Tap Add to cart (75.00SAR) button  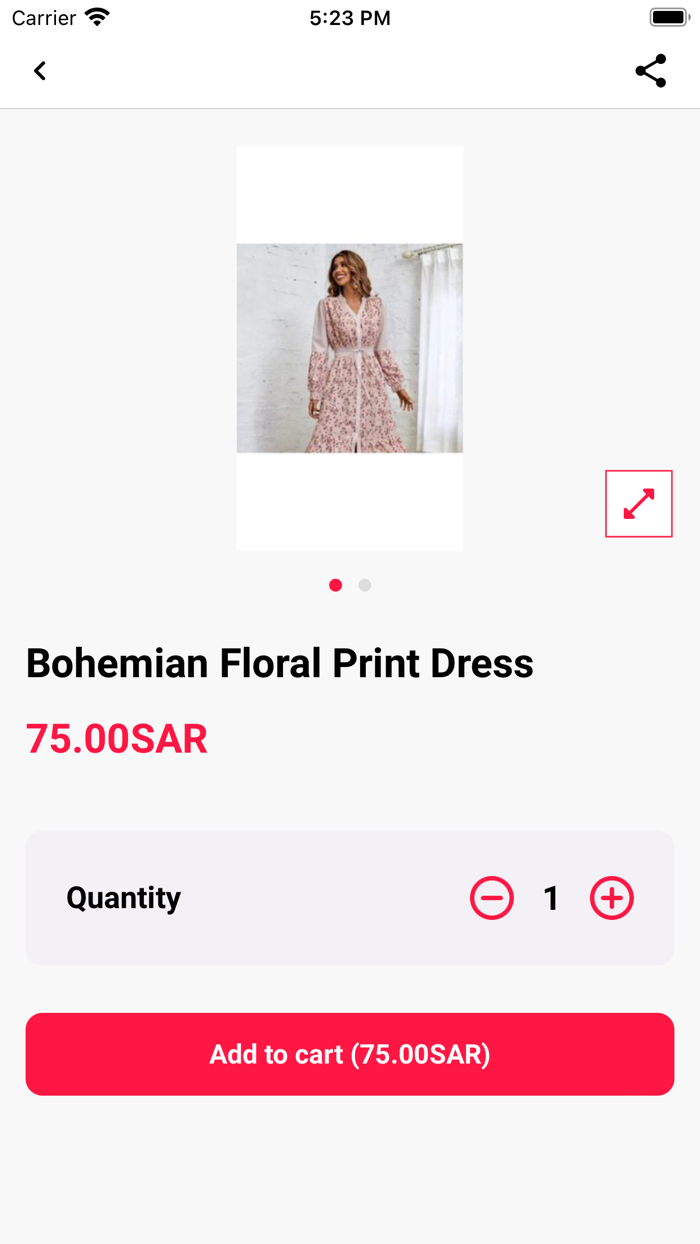click(x=349, y=1054)
